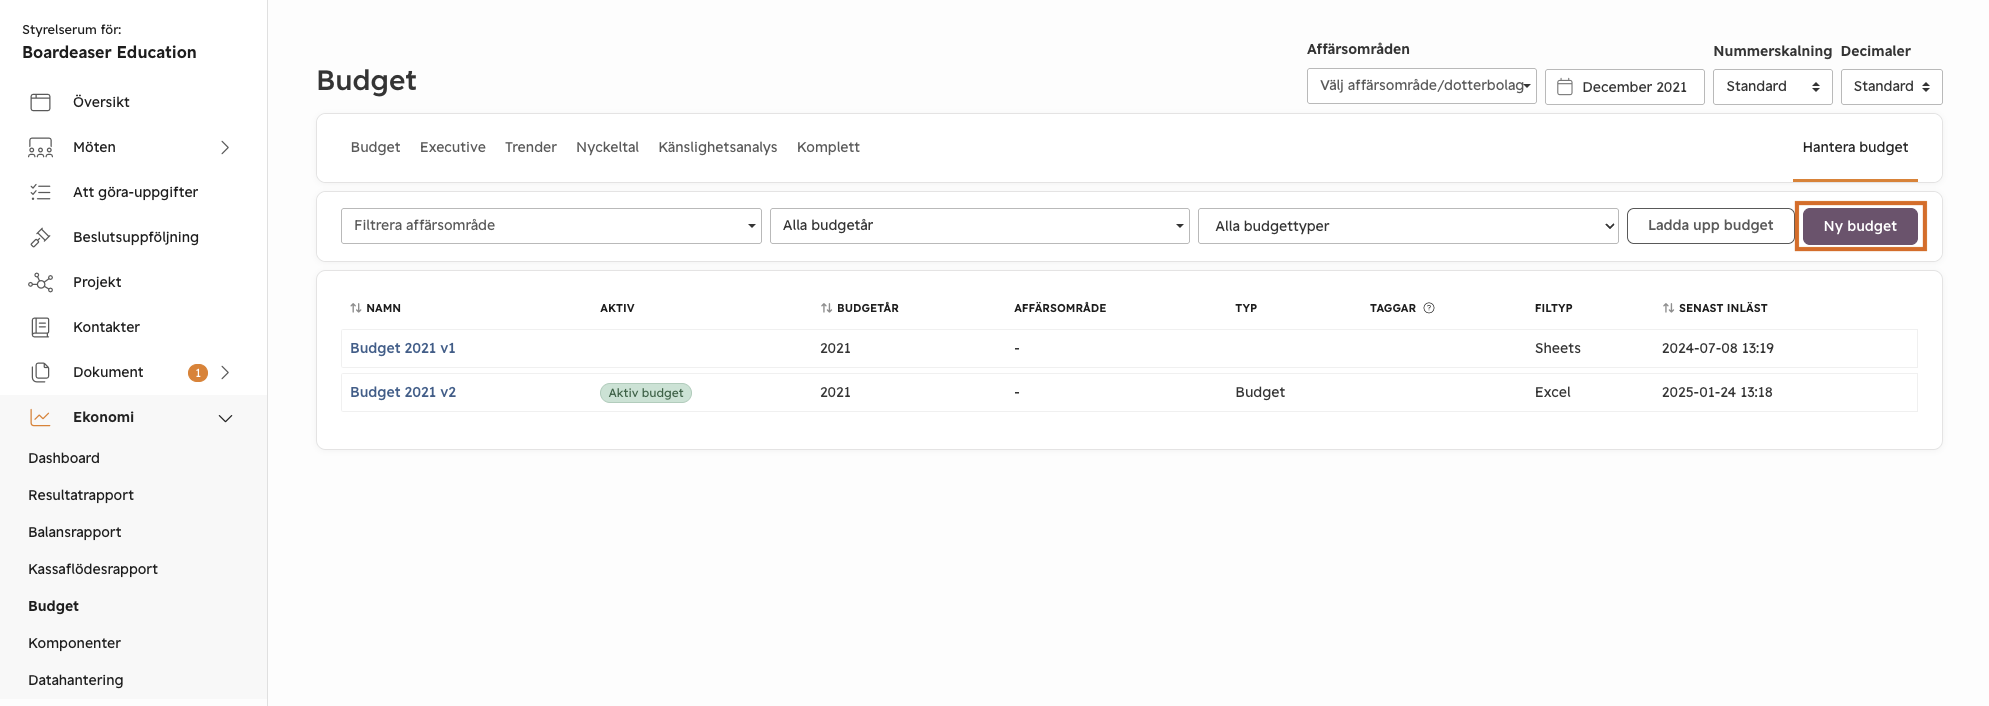
Task: Go to Dashboard in the sidebar
Action: (64, 458)
